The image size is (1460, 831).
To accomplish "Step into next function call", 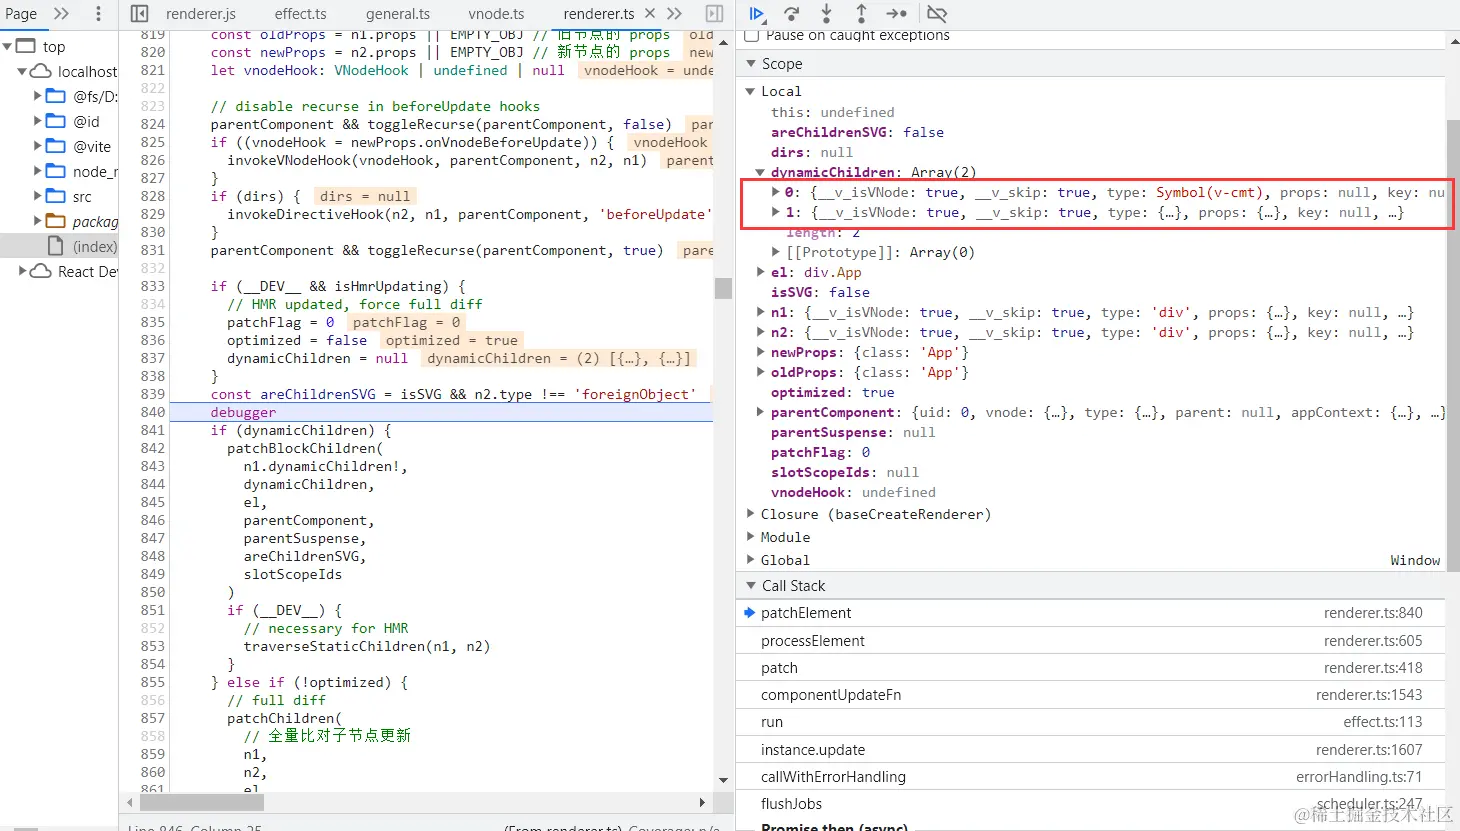I will point(826,14).
